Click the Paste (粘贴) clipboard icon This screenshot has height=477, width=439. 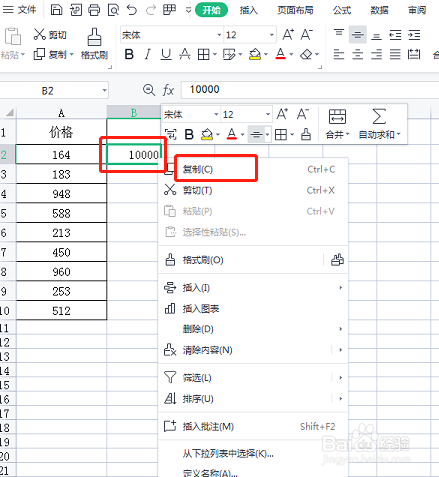click(x=13, y=36)
